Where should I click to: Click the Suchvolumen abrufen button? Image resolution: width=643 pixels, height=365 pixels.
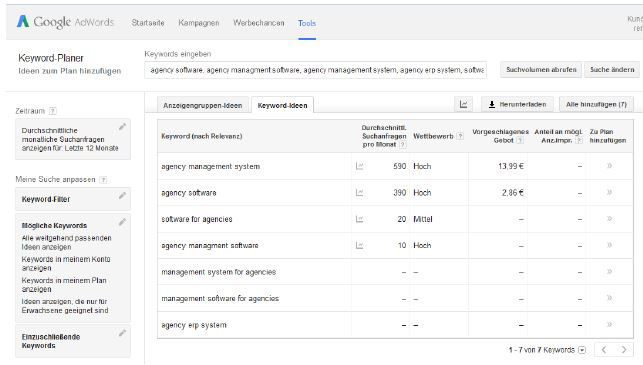tap(541, 70)
